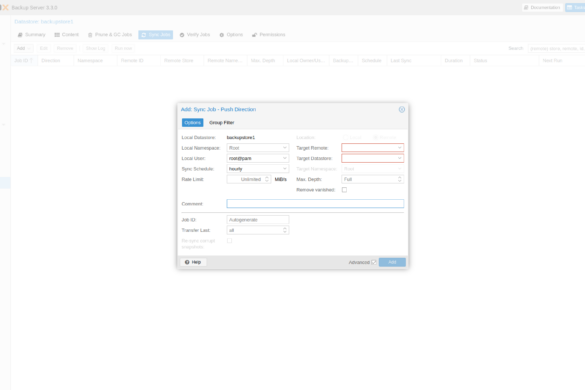Sort by Remote Store column header
585x390 pixels.
coord(182,60)
